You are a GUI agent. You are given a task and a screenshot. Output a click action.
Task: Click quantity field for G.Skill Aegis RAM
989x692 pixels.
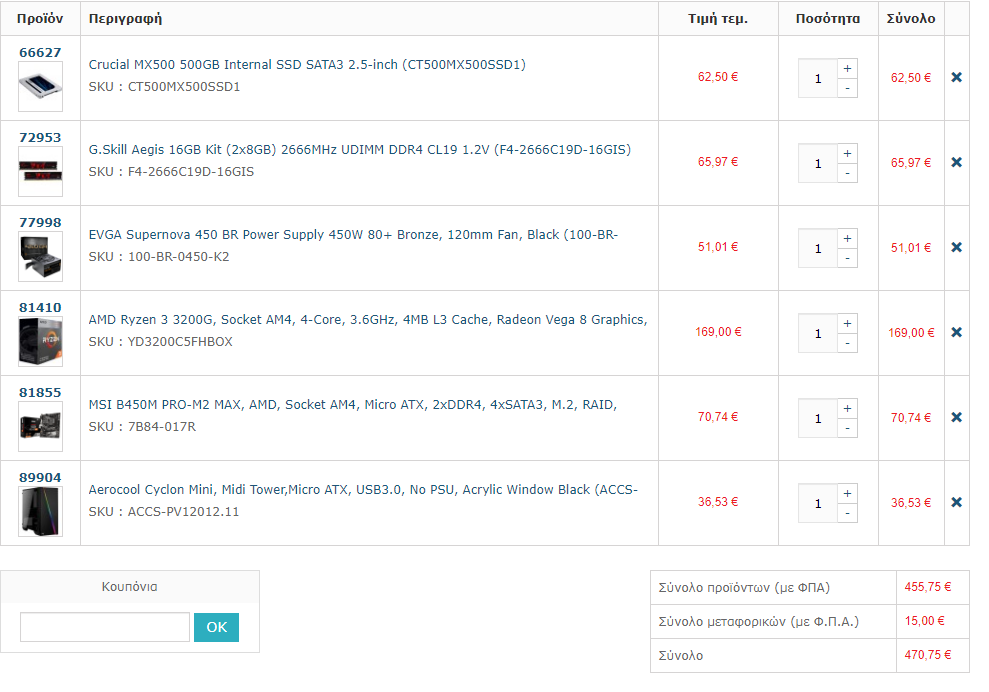817,163
